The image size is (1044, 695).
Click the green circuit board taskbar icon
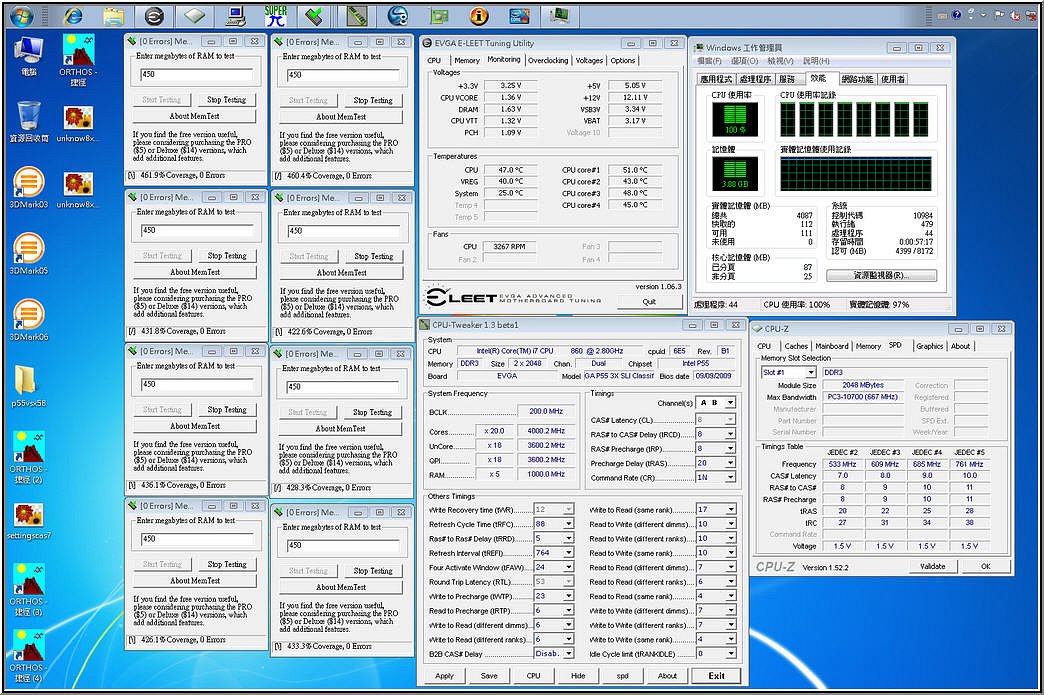[438, 15]
